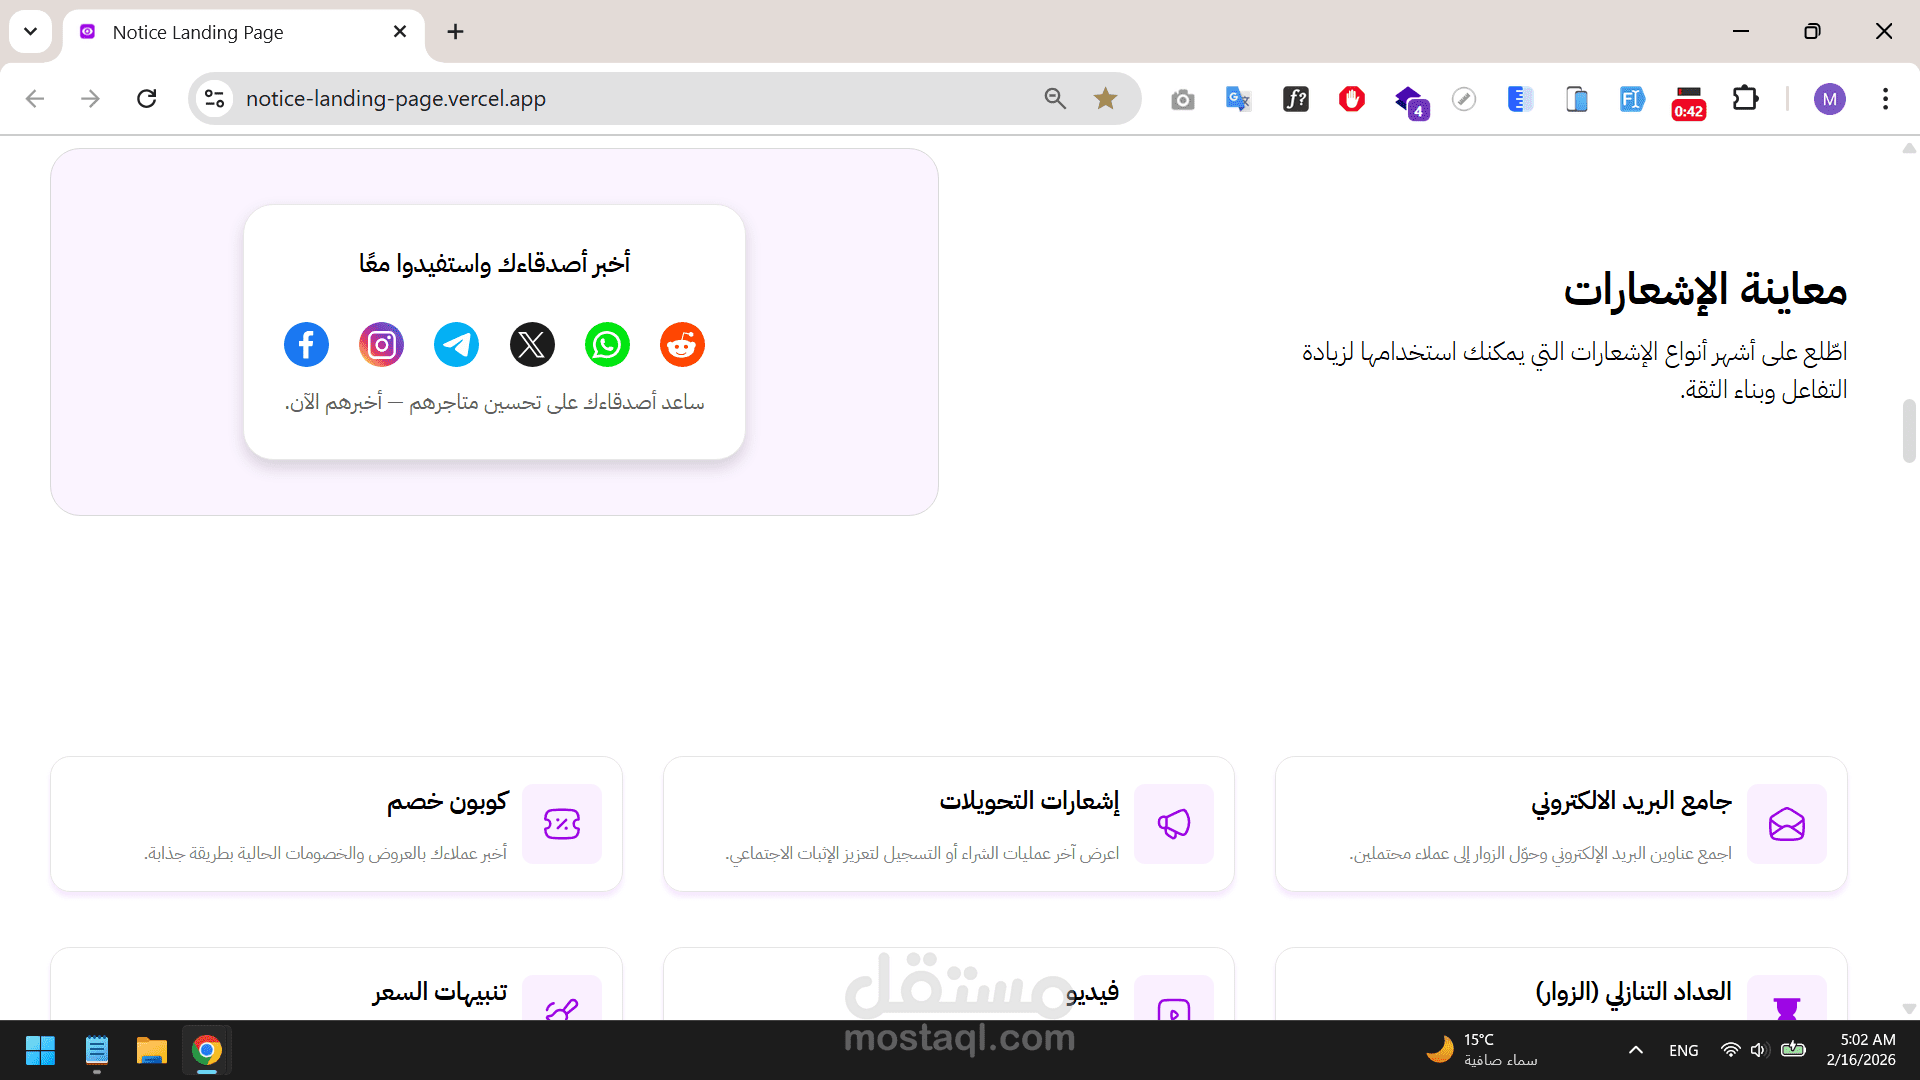Open Chrome's three-dot menu

tap(1885, 98)
